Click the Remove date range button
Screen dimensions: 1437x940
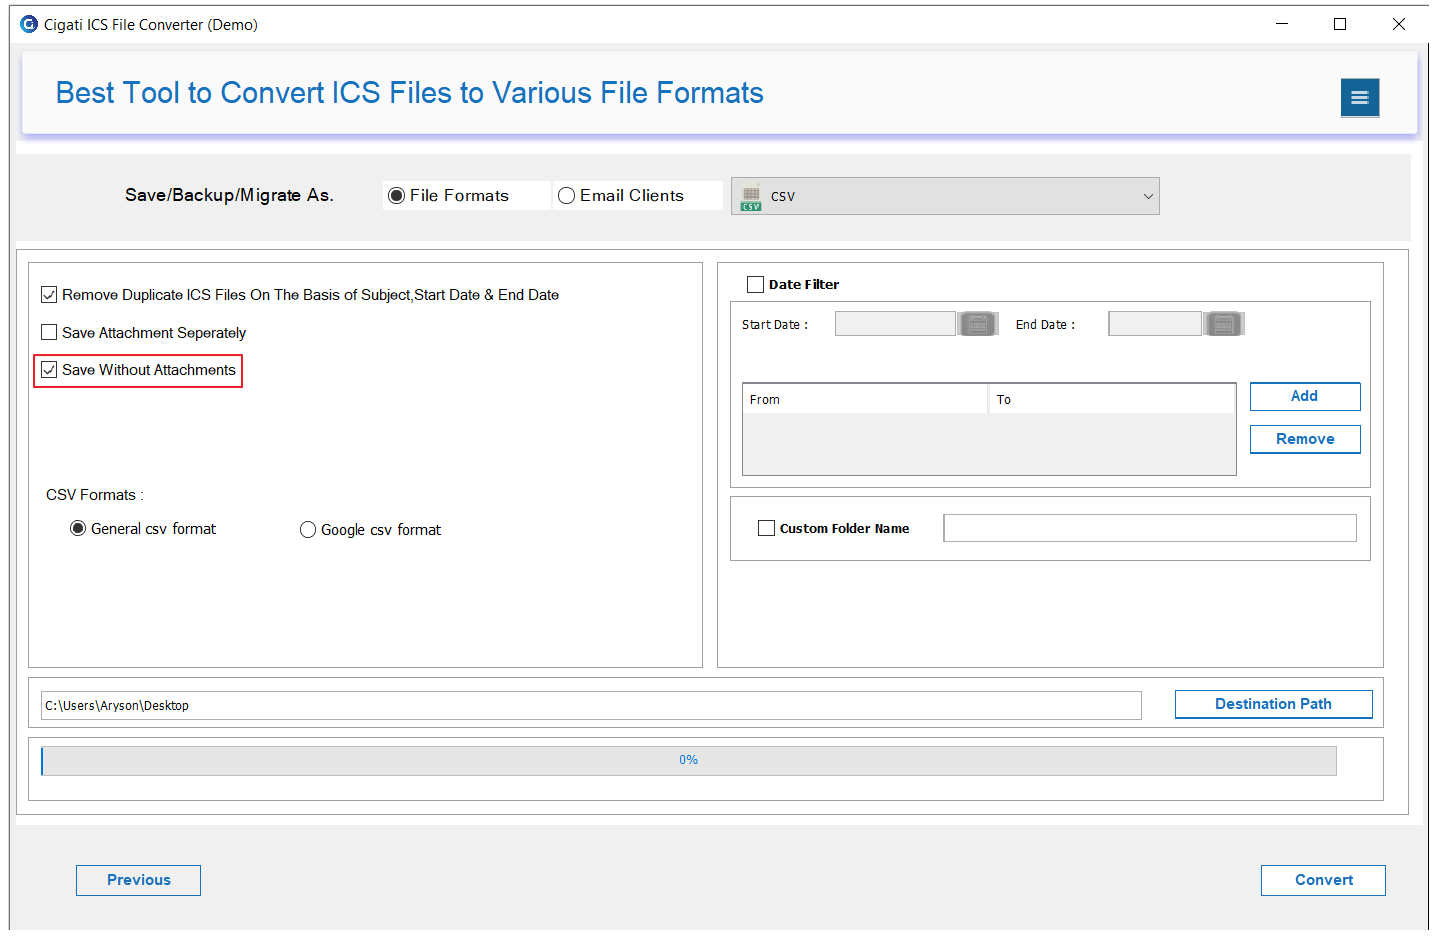(x=1305, y=439)
